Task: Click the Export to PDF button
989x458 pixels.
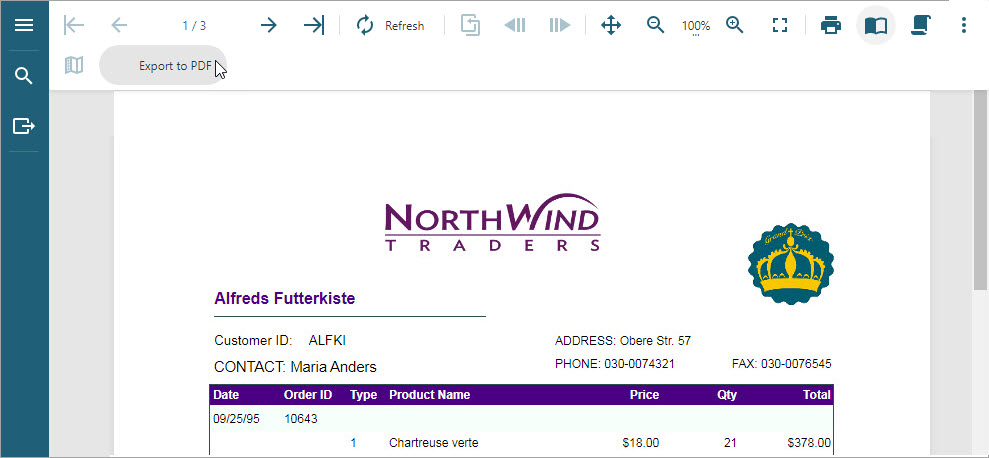Action: pyautogui.click(x=163, y=65)
